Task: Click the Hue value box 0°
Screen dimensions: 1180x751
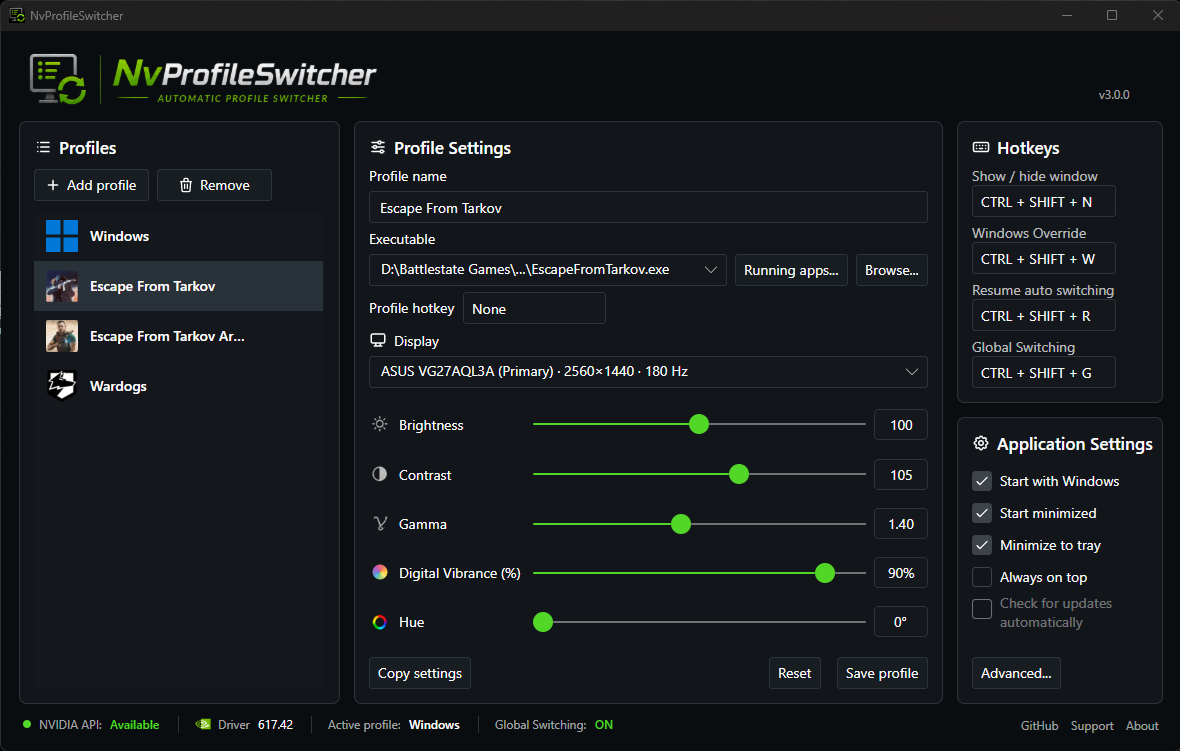Action: [901, 622]
